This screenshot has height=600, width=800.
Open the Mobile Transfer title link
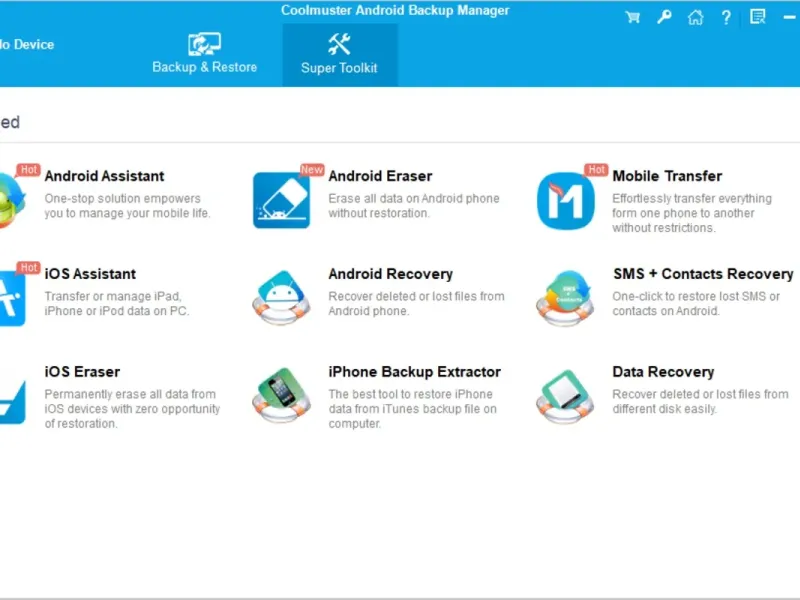pyautogui.click(x=667, y=176)
